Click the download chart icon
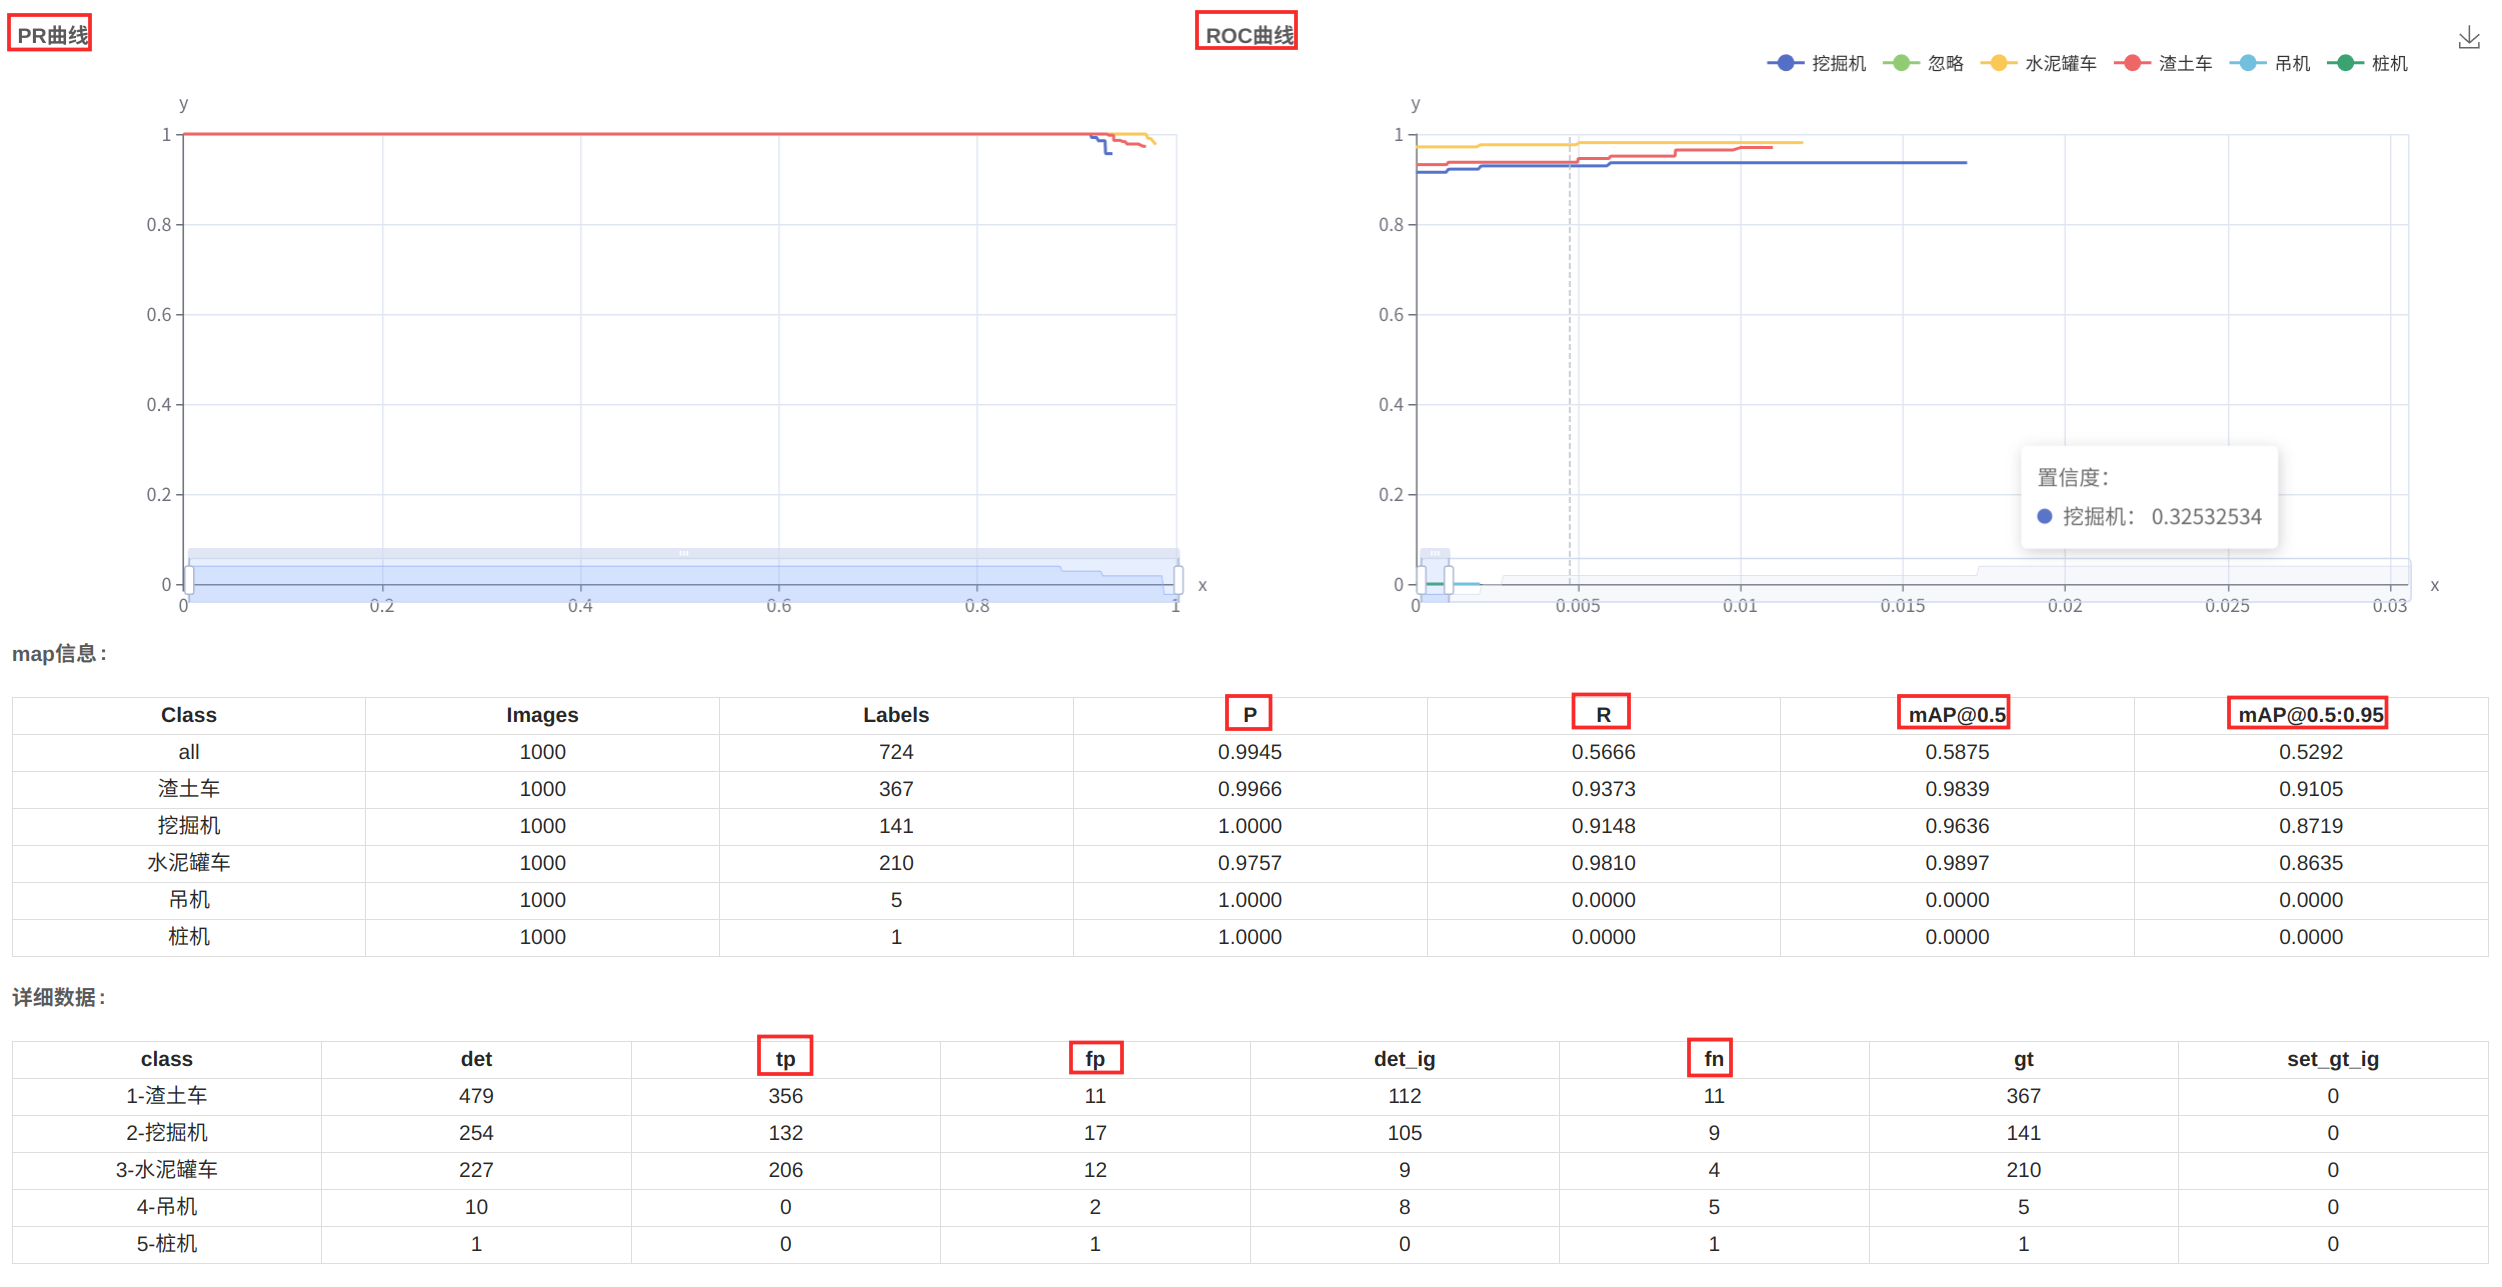Viewport: 2502px width, 1287px height. tap(2468, 38)
